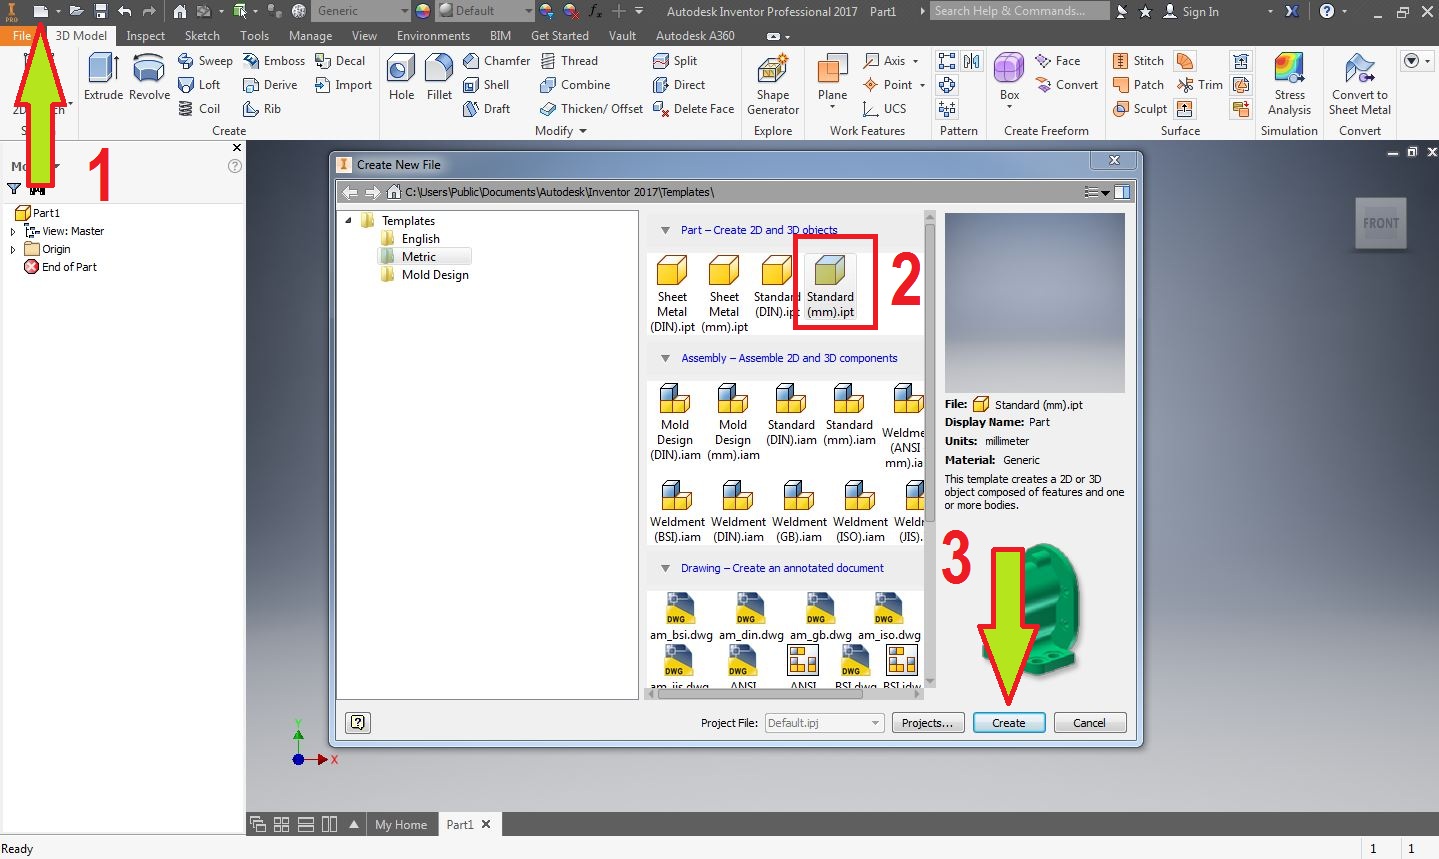
Task: Collapse the Part – Create 2D and 3D objects section
Action: 666,229
